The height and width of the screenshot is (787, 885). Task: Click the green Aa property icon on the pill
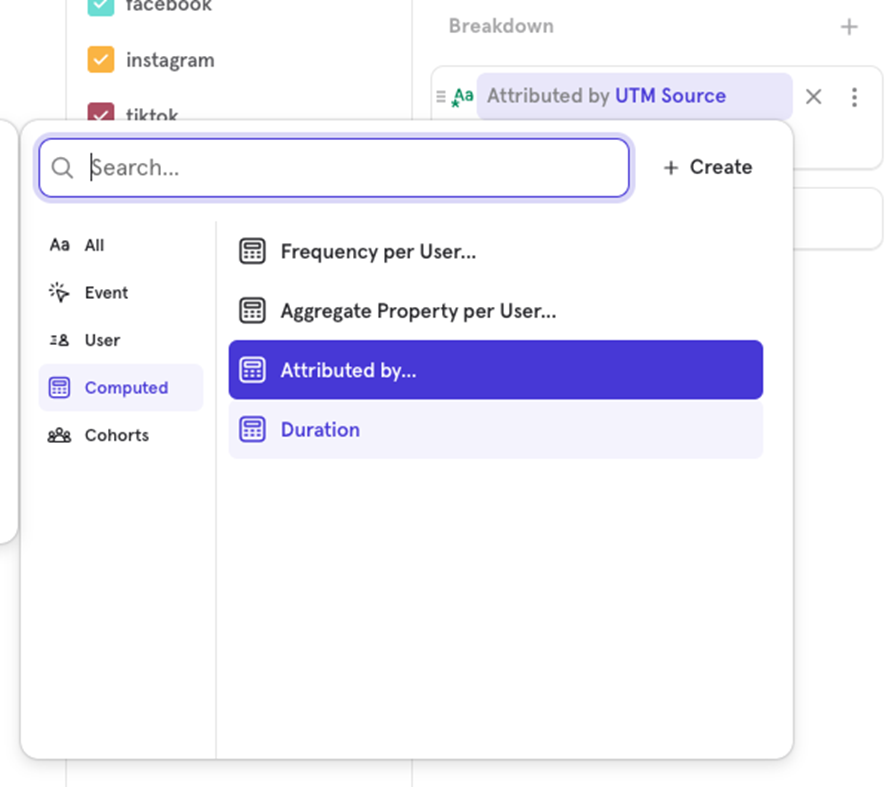pyautogui.click(x=462, y=96)
